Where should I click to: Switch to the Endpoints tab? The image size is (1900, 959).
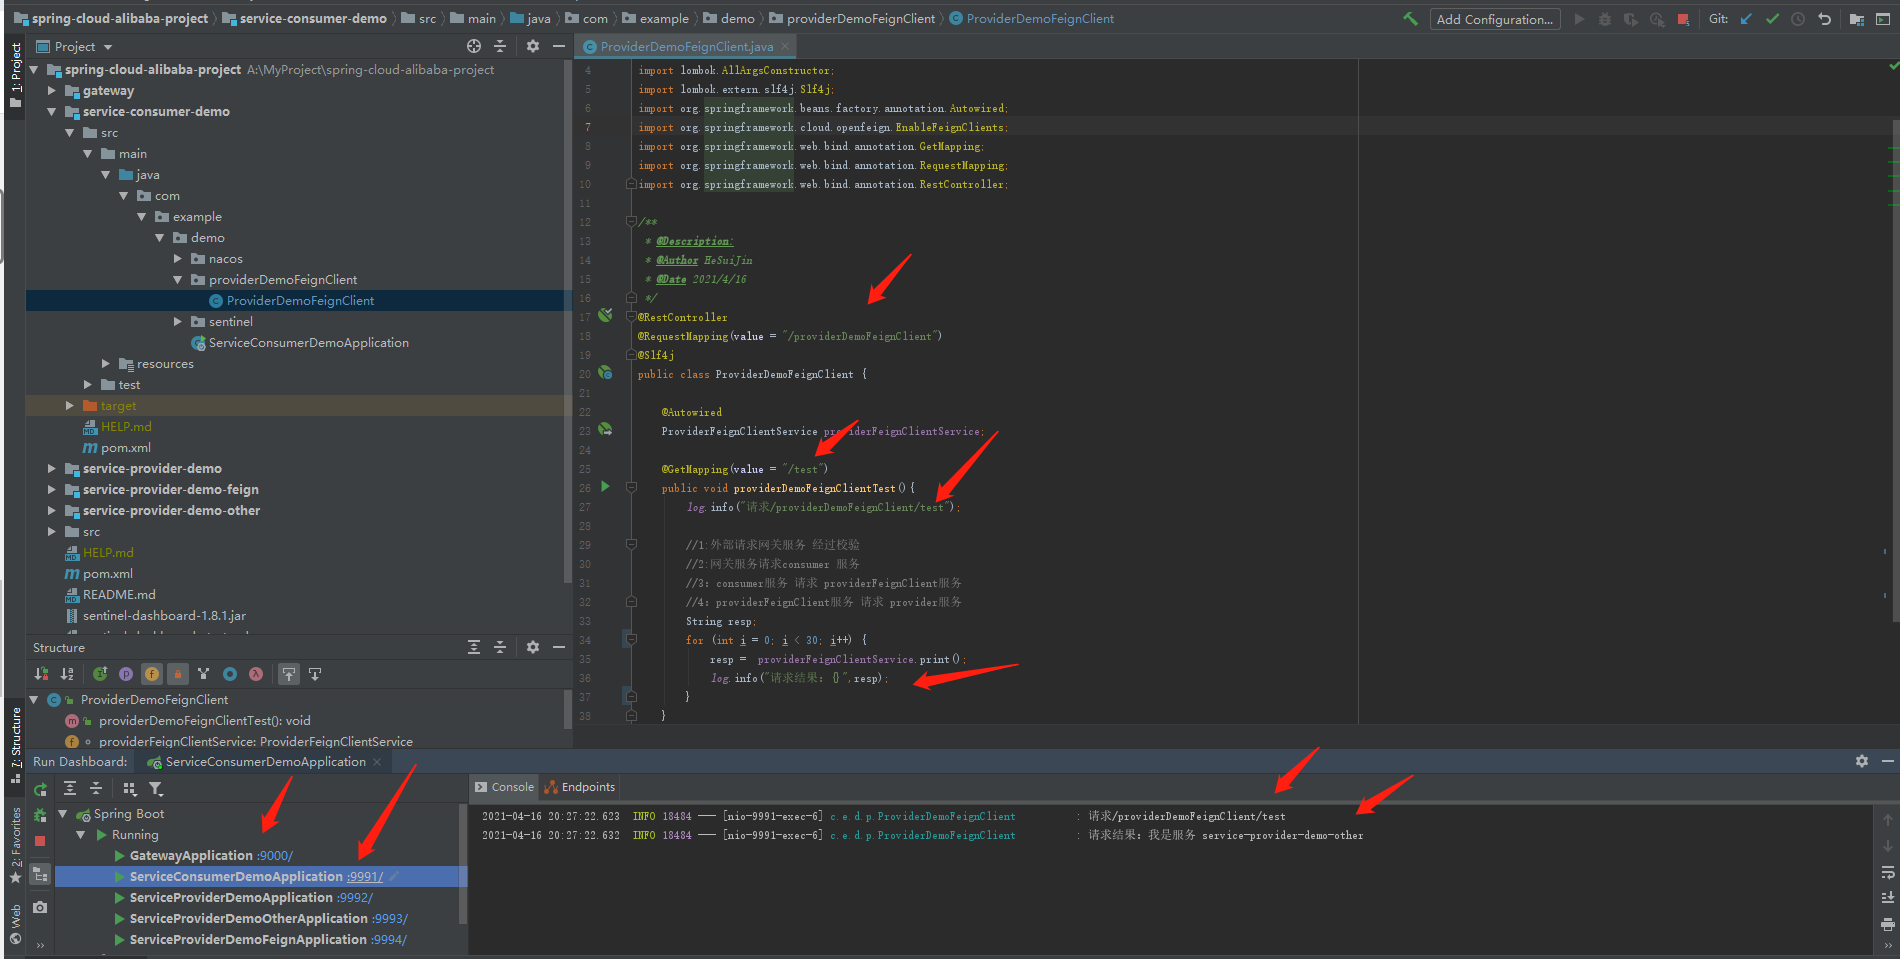click(x=580, y=787)
